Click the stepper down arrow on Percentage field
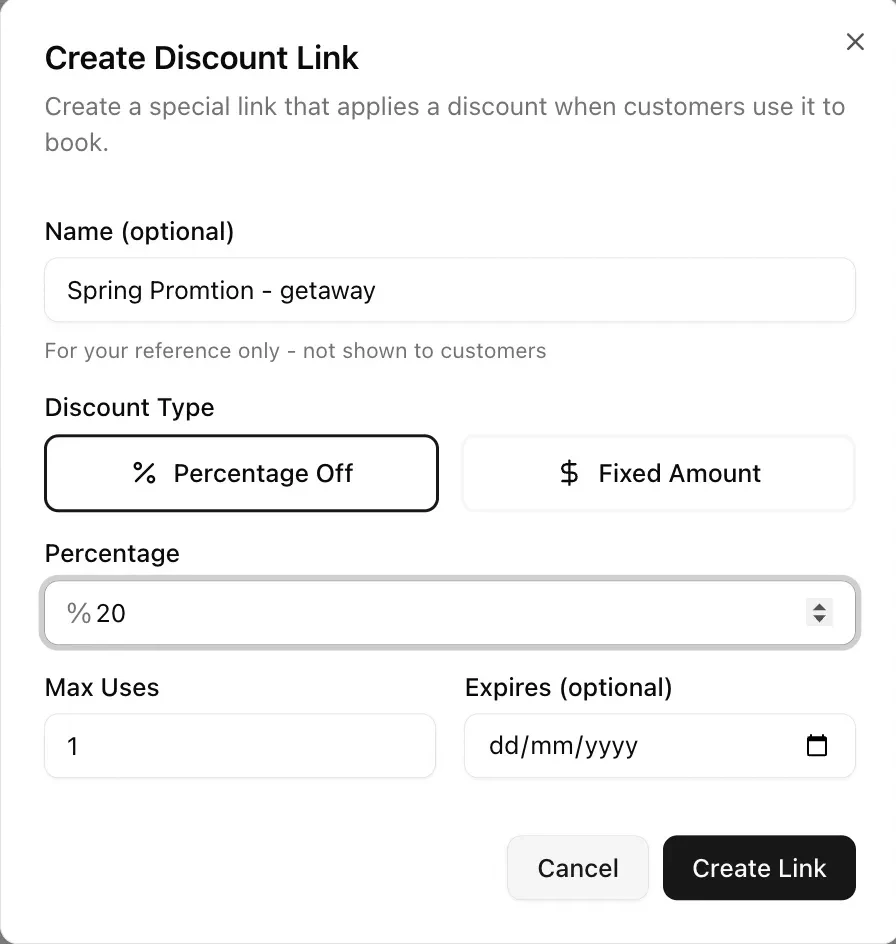896x944 pixels. (x=820, y=619)
